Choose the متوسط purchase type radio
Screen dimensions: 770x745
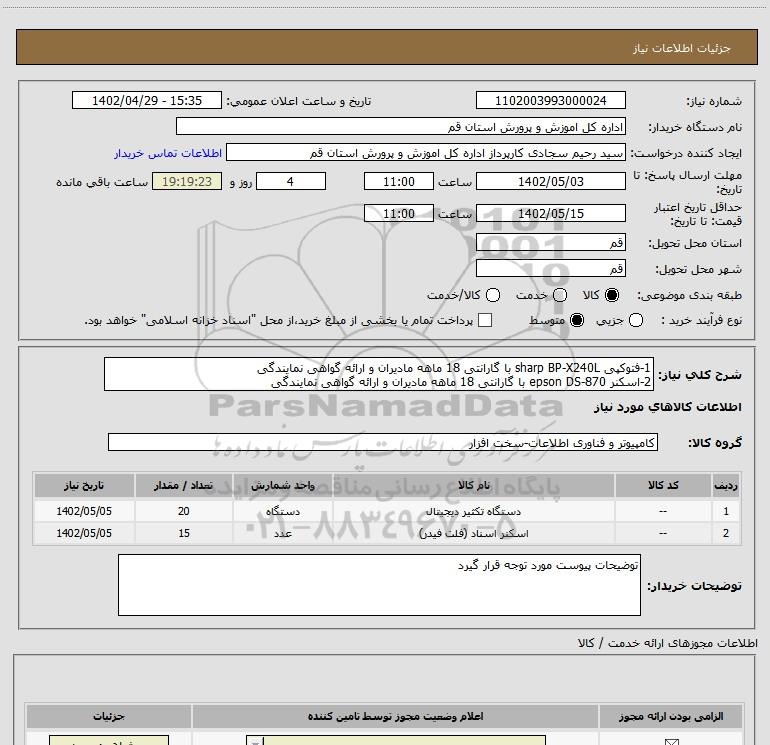point(577,320)
